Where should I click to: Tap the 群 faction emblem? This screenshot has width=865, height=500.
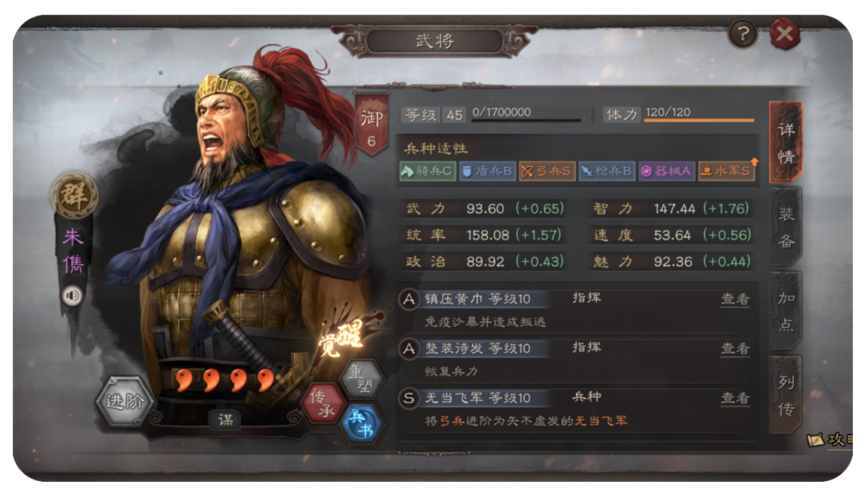point(74,195)
